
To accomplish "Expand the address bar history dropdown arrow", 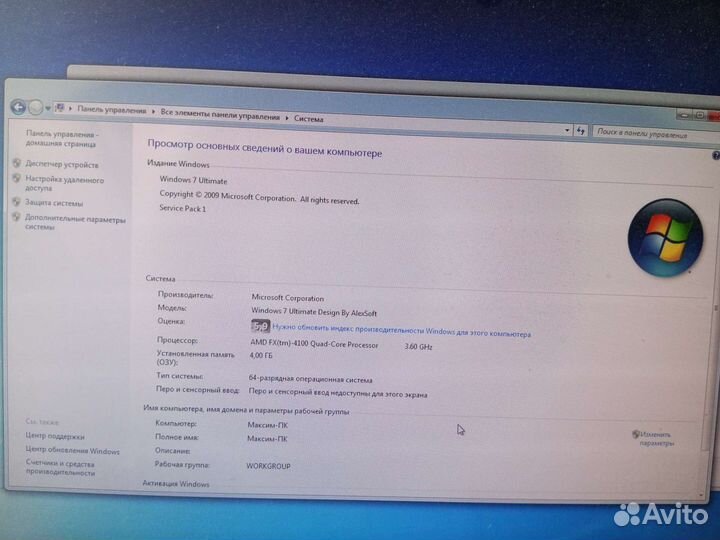I will [565, 129].
